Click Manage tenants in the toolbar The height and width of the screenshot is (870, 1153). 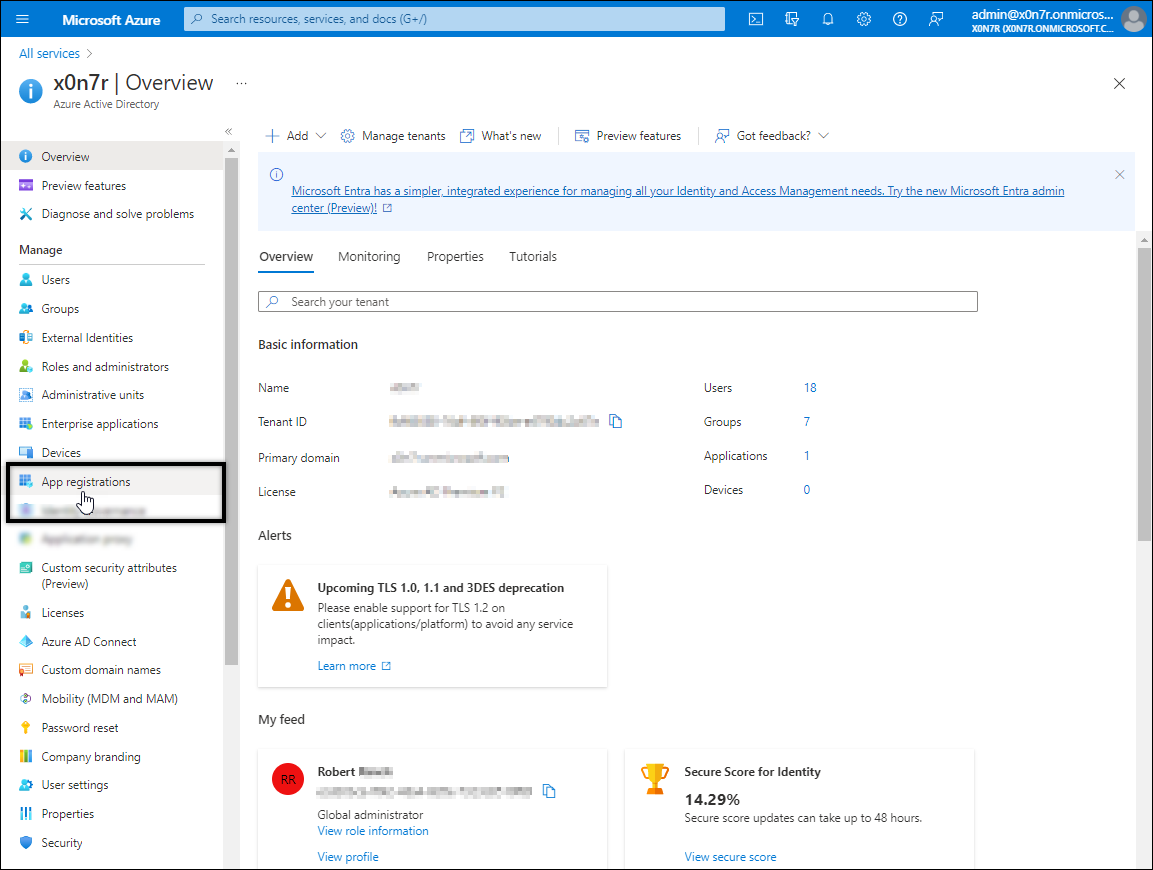click(393, 136)
